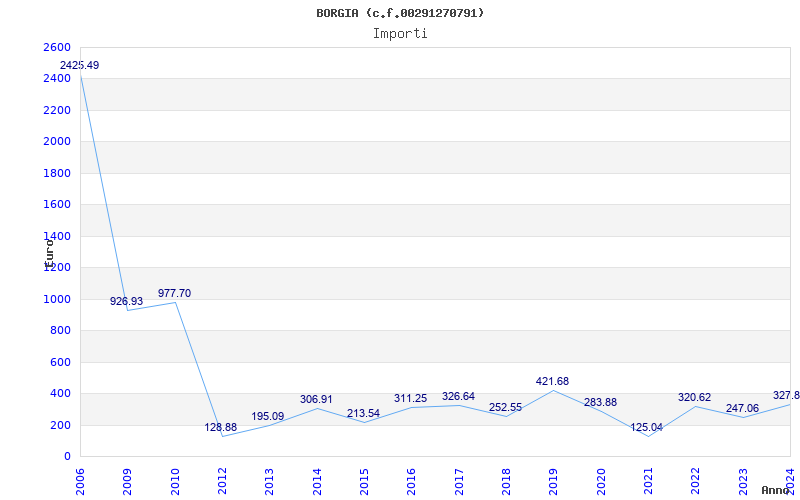Select the 926.93 data label

(x=127, y=301)
